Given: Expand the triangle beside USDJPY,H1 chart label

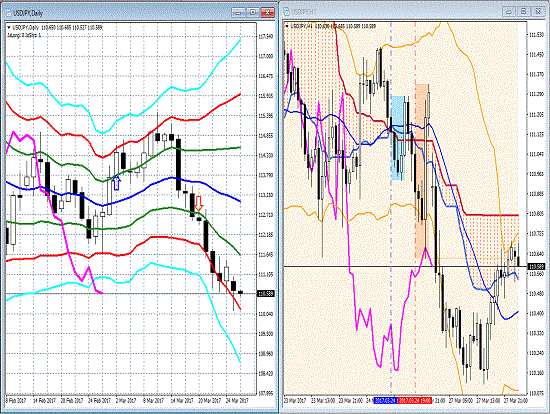Looking at the screenshot, I should point(287,26).
